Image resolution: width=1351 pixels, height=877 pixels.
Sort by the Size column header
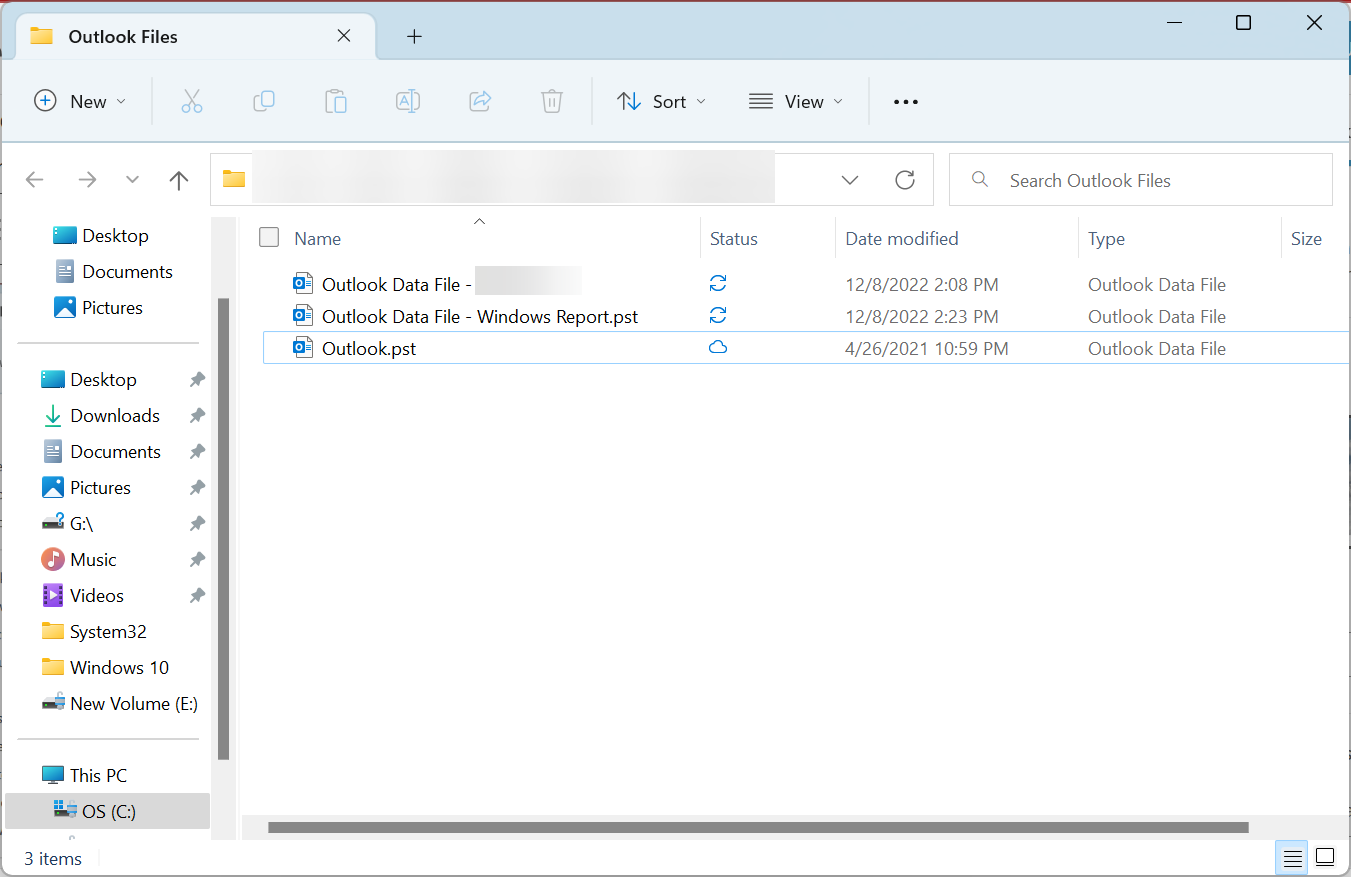click(1306, 239)
